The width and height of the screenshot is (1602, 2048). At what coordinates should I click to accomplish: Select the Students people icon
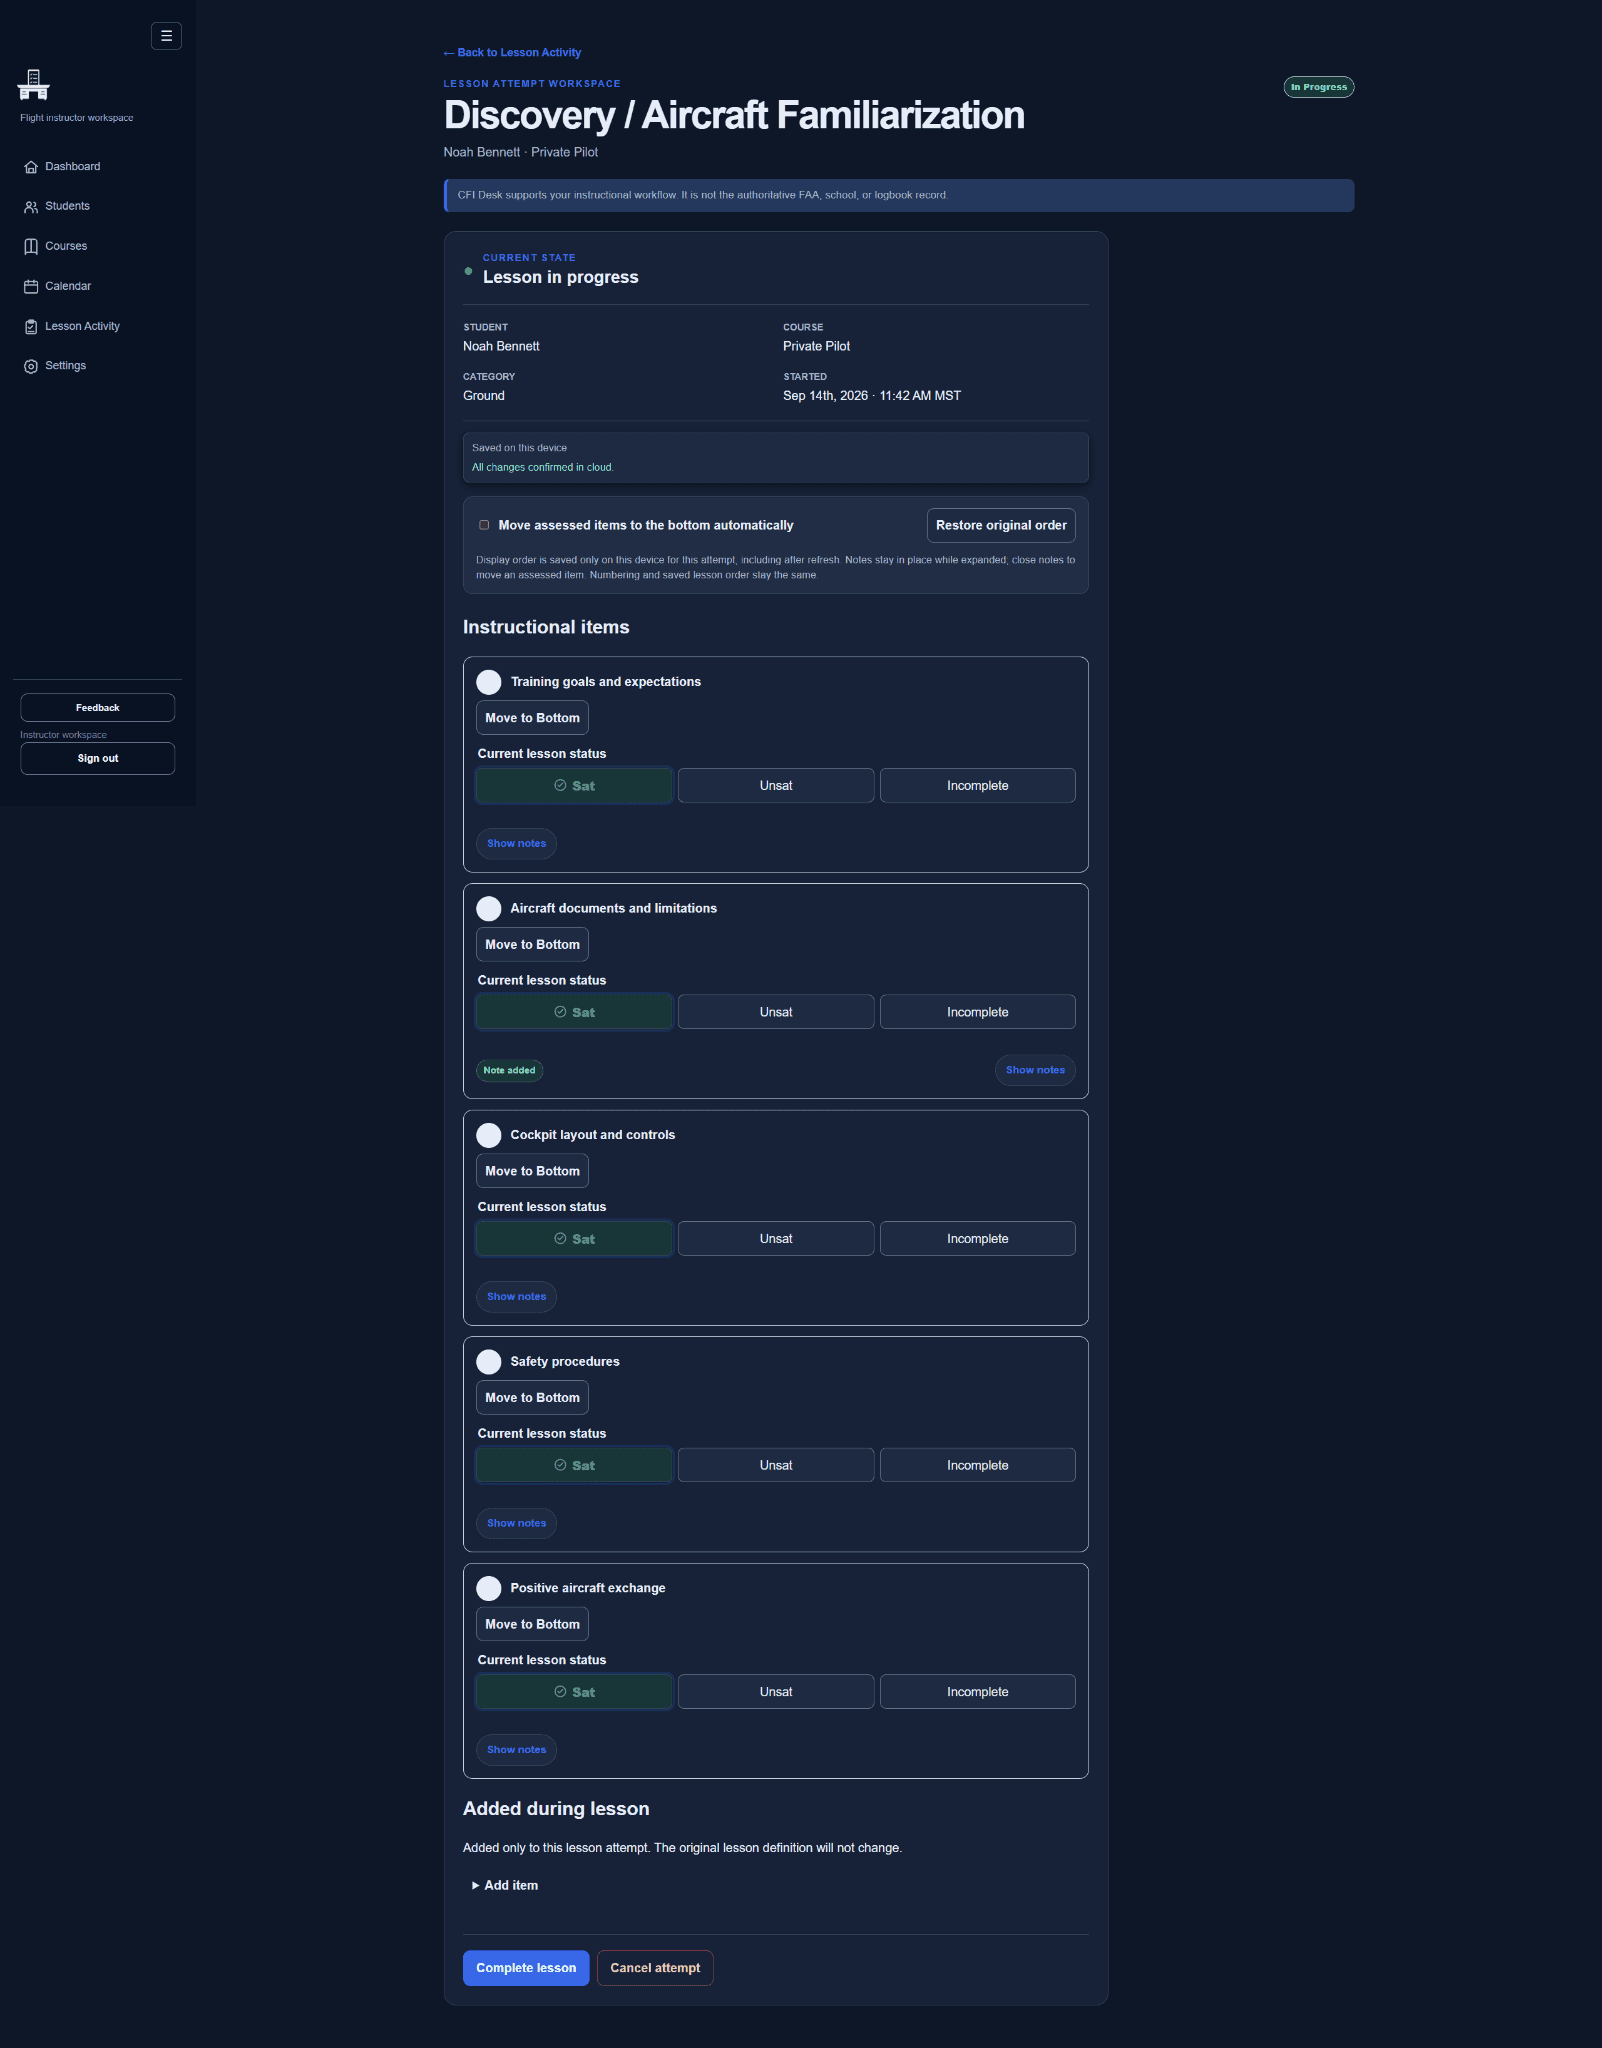[x=31, y=207]
